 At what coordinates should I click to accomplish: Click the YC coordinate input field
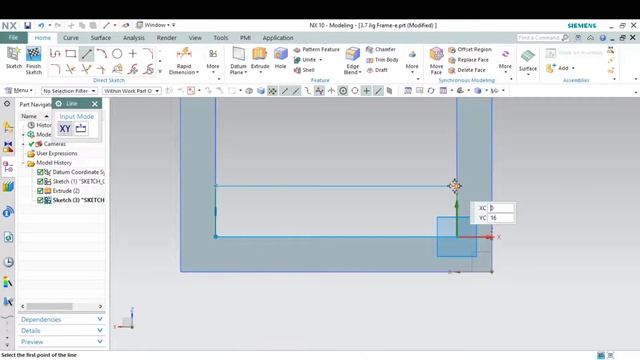501,218
